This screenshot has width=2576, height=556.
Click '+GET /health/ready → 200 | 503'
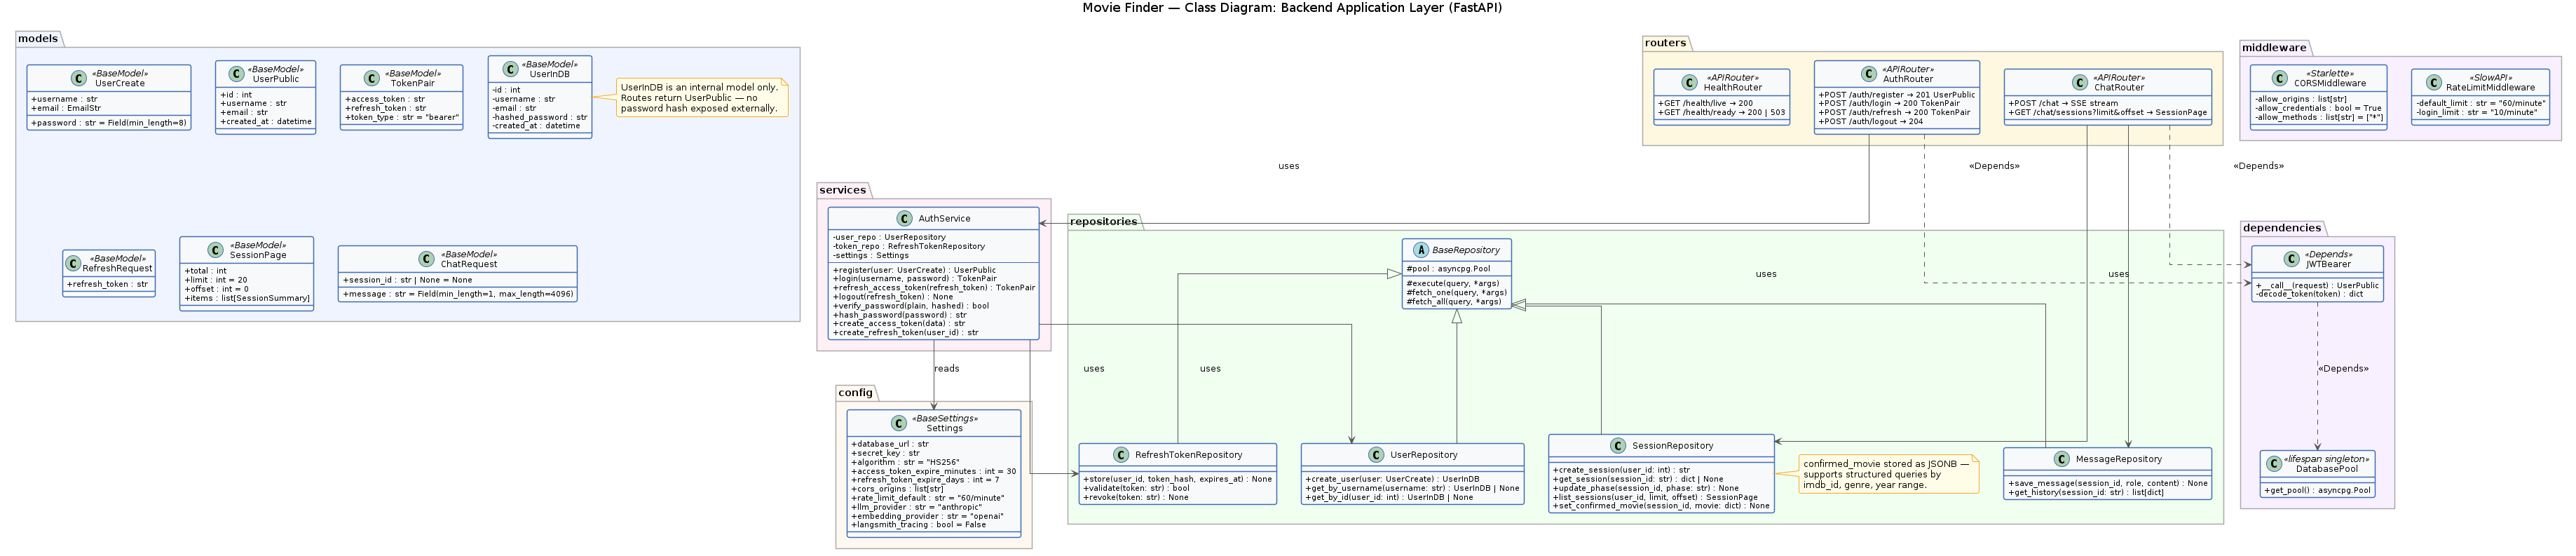(x=1721, y=113)
